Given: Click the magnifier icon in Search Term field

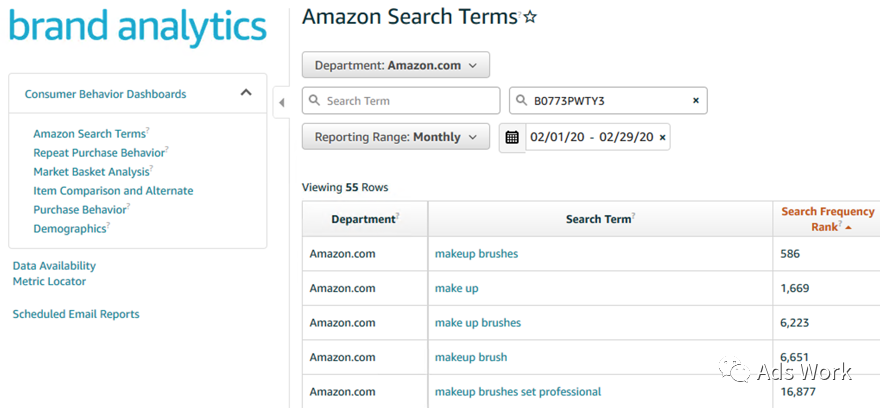Looking at the screenshot, I should pyautogui.click(x=314, y=101).
